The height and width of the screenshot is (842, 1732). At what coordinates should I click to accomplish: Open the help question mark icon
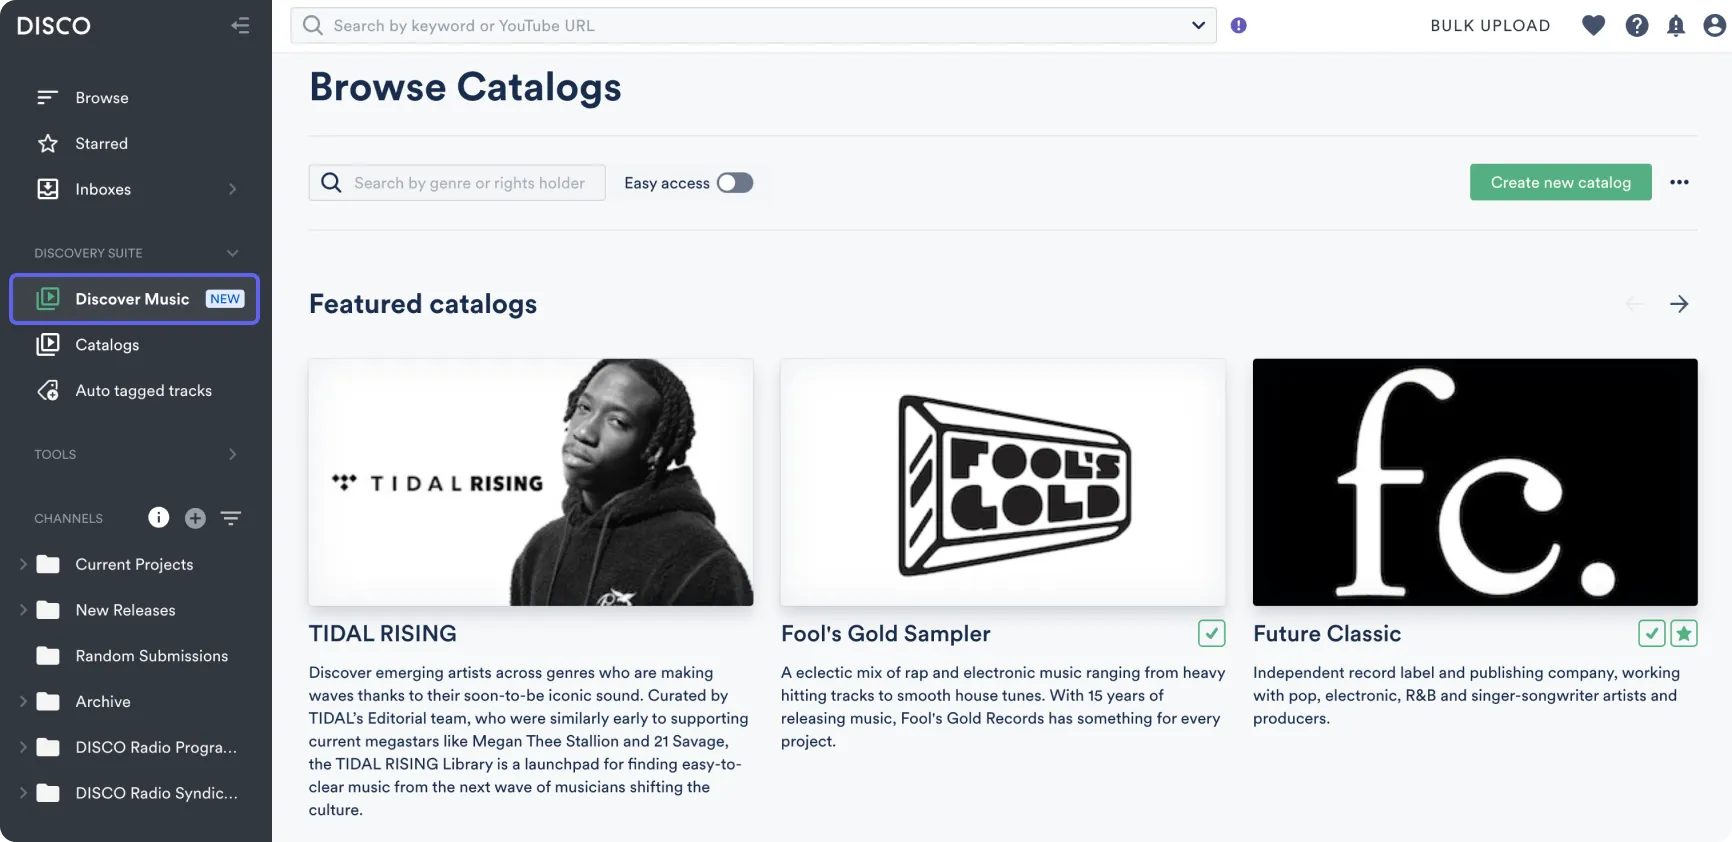point(1637,25)
